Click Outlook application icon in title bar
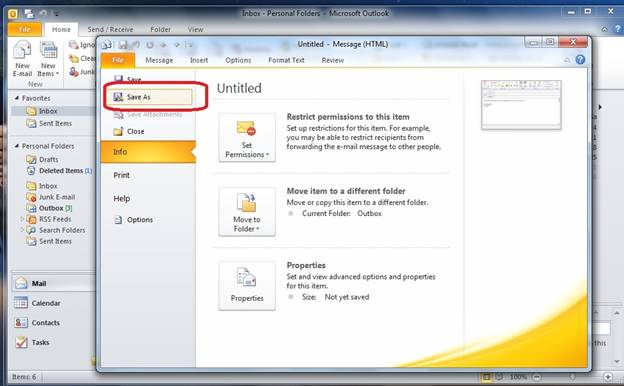Image resolution: width=624 pixels, height=386 pixels. [x=13, y=14]
